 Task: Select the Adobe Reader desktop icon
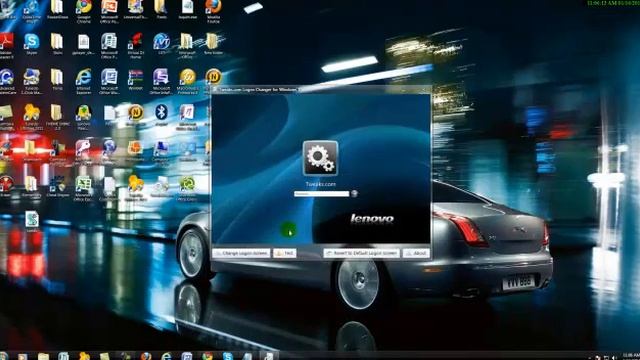pos(7,46)
